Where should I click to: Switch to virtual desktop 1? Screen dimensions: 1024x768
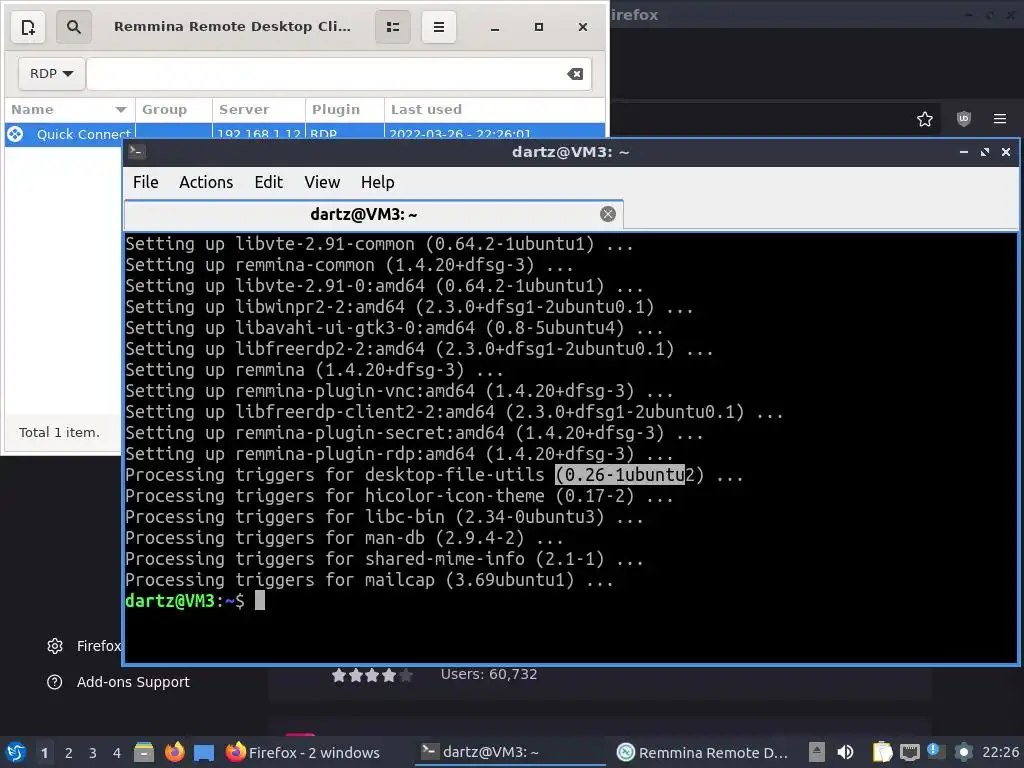click(x=44, y=753)
